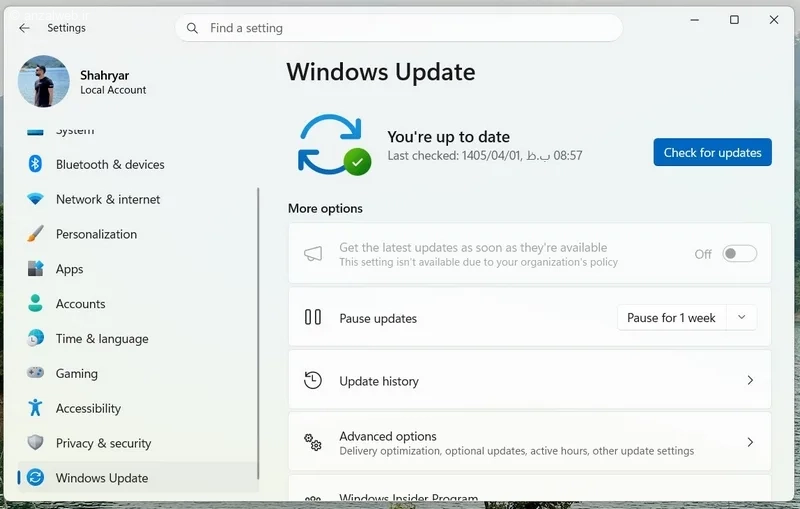This screenshot has height=509, width=800.
Task: Click Check for updates button
Action: [712, 152]
